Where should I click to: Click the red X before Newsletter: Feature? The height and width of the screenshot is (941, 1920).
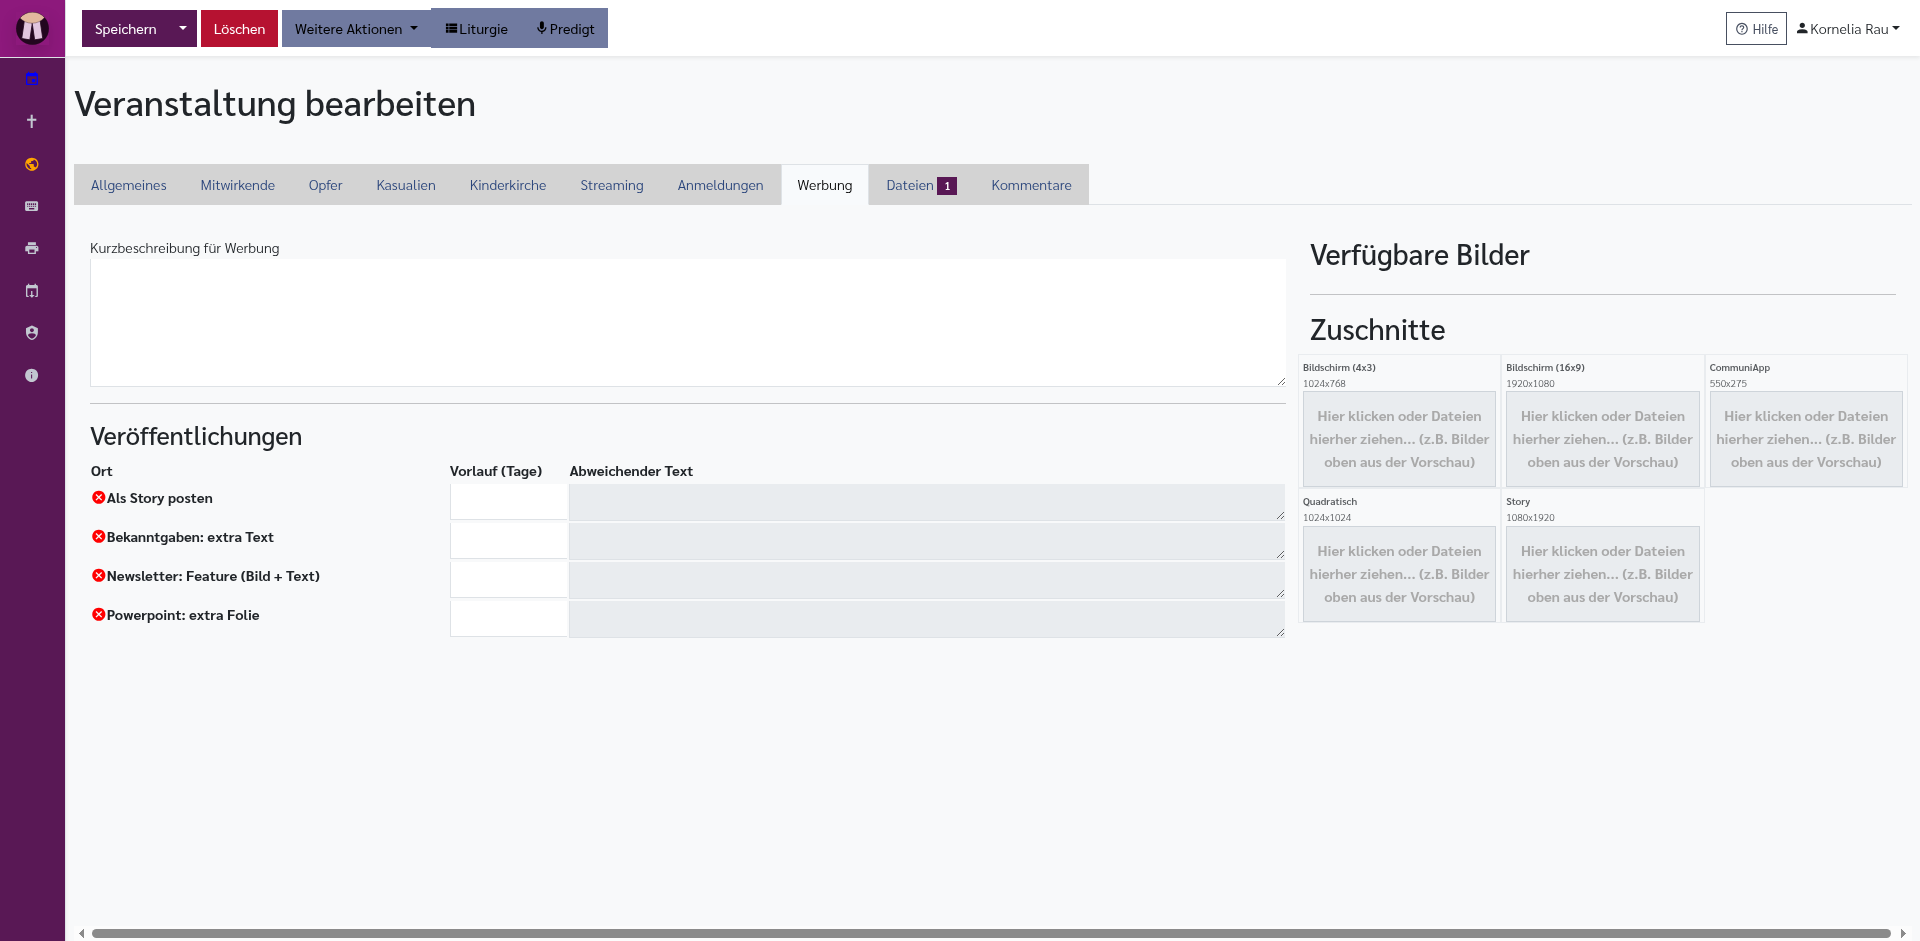[98, 576]
